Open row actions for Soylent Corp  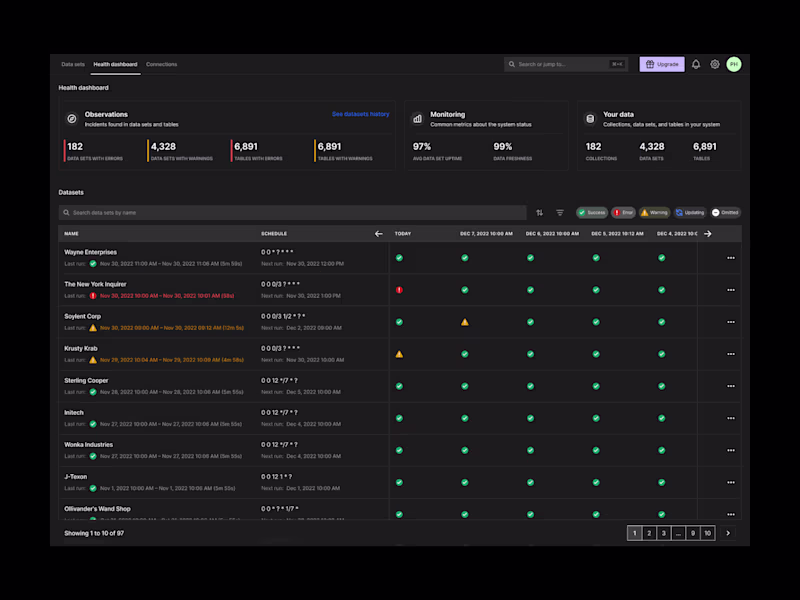click(731, 322)
